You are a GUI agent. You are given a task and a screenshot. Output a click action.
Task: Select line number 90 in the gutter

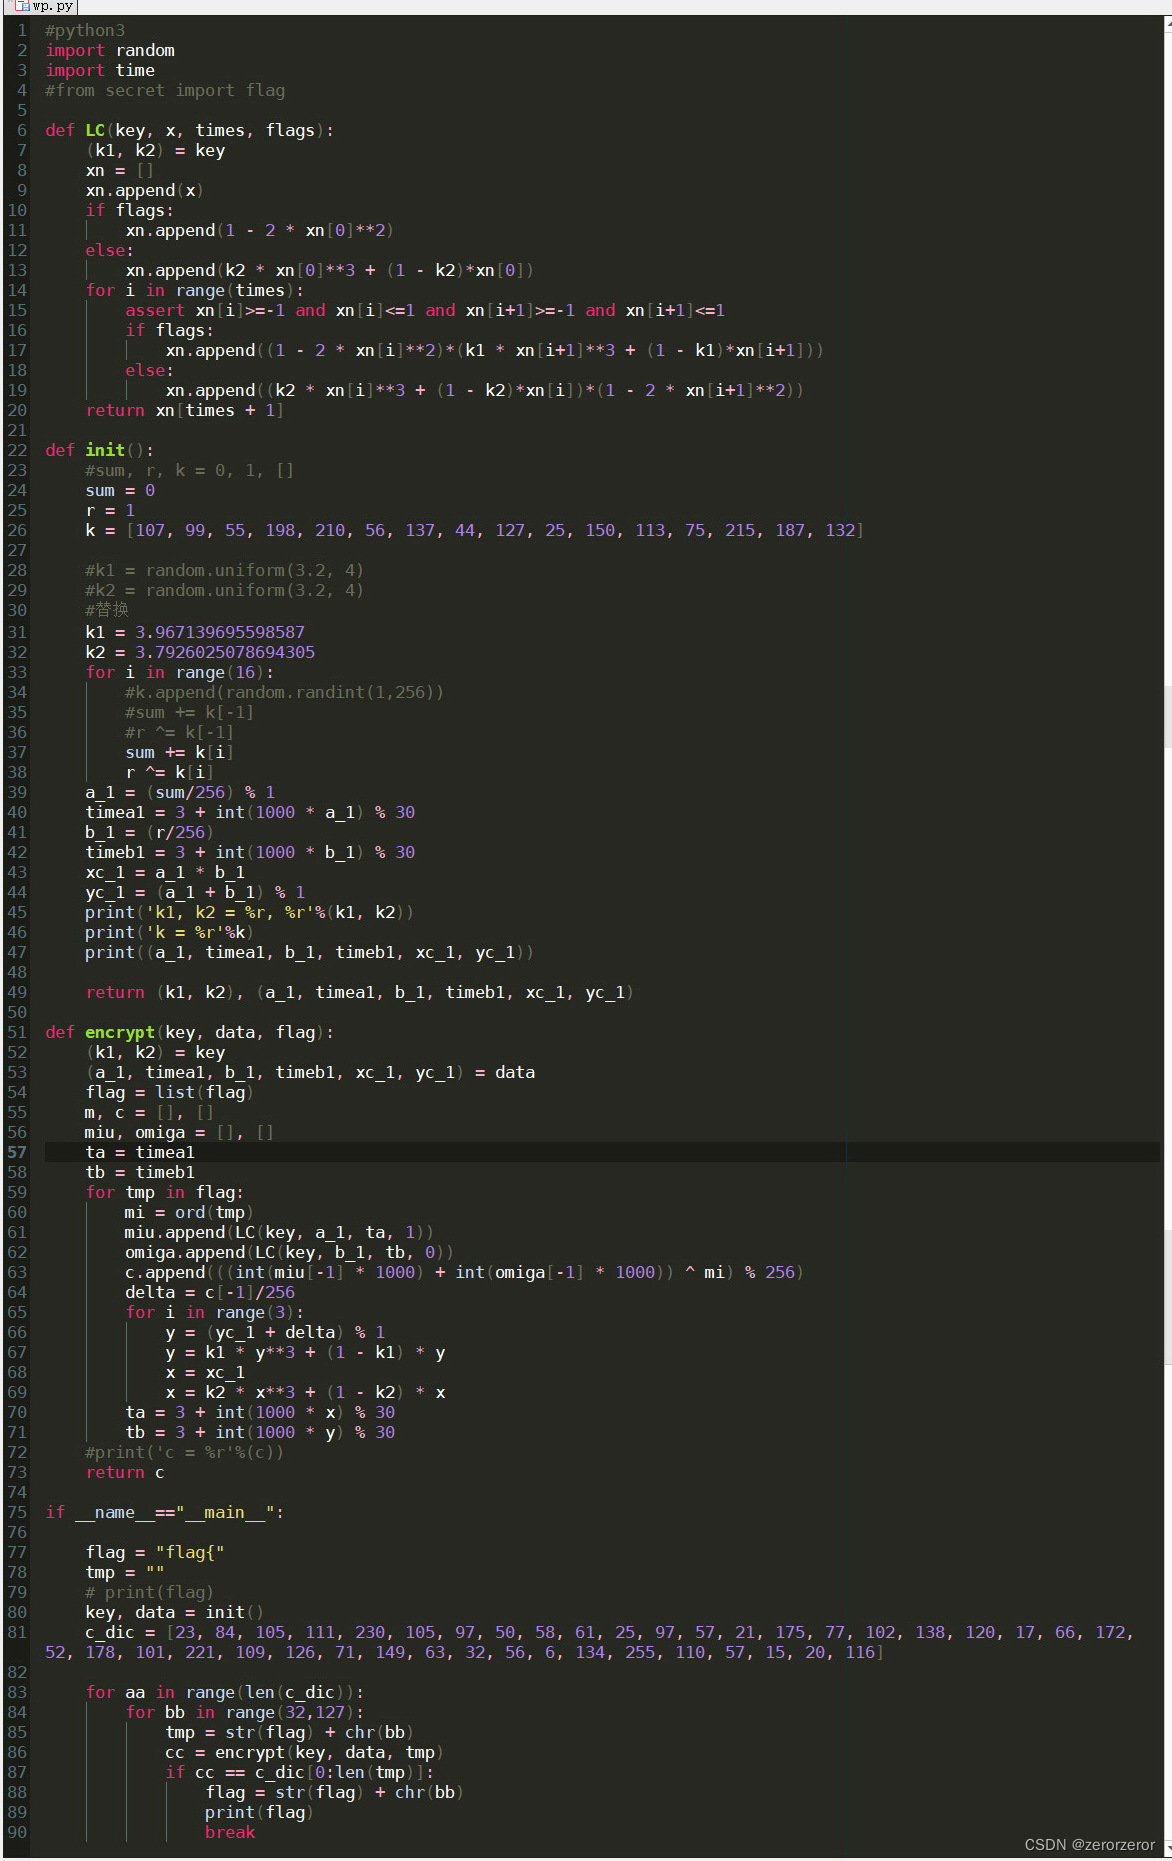click(17, 1832)
